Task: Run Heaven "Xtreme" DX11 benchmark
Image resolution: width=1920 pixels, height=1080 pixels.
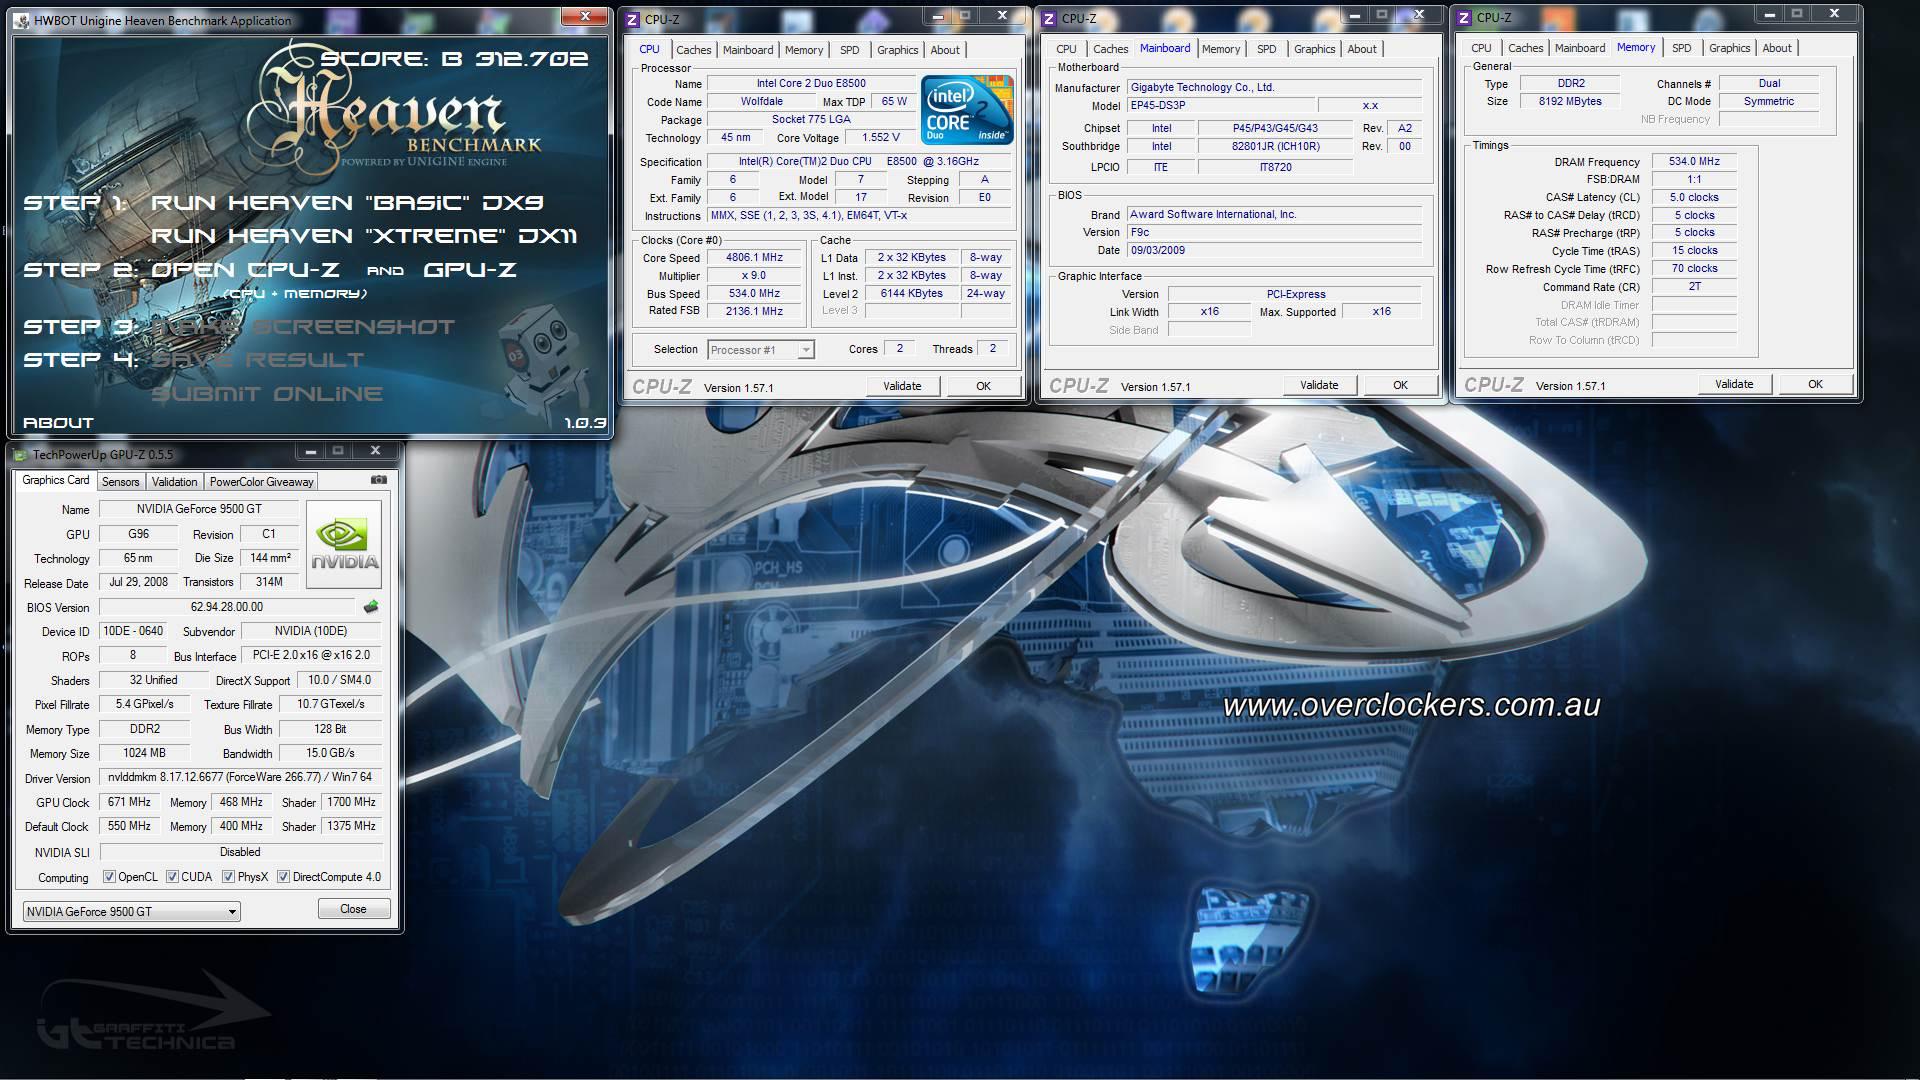Action: tap(364, 236)
